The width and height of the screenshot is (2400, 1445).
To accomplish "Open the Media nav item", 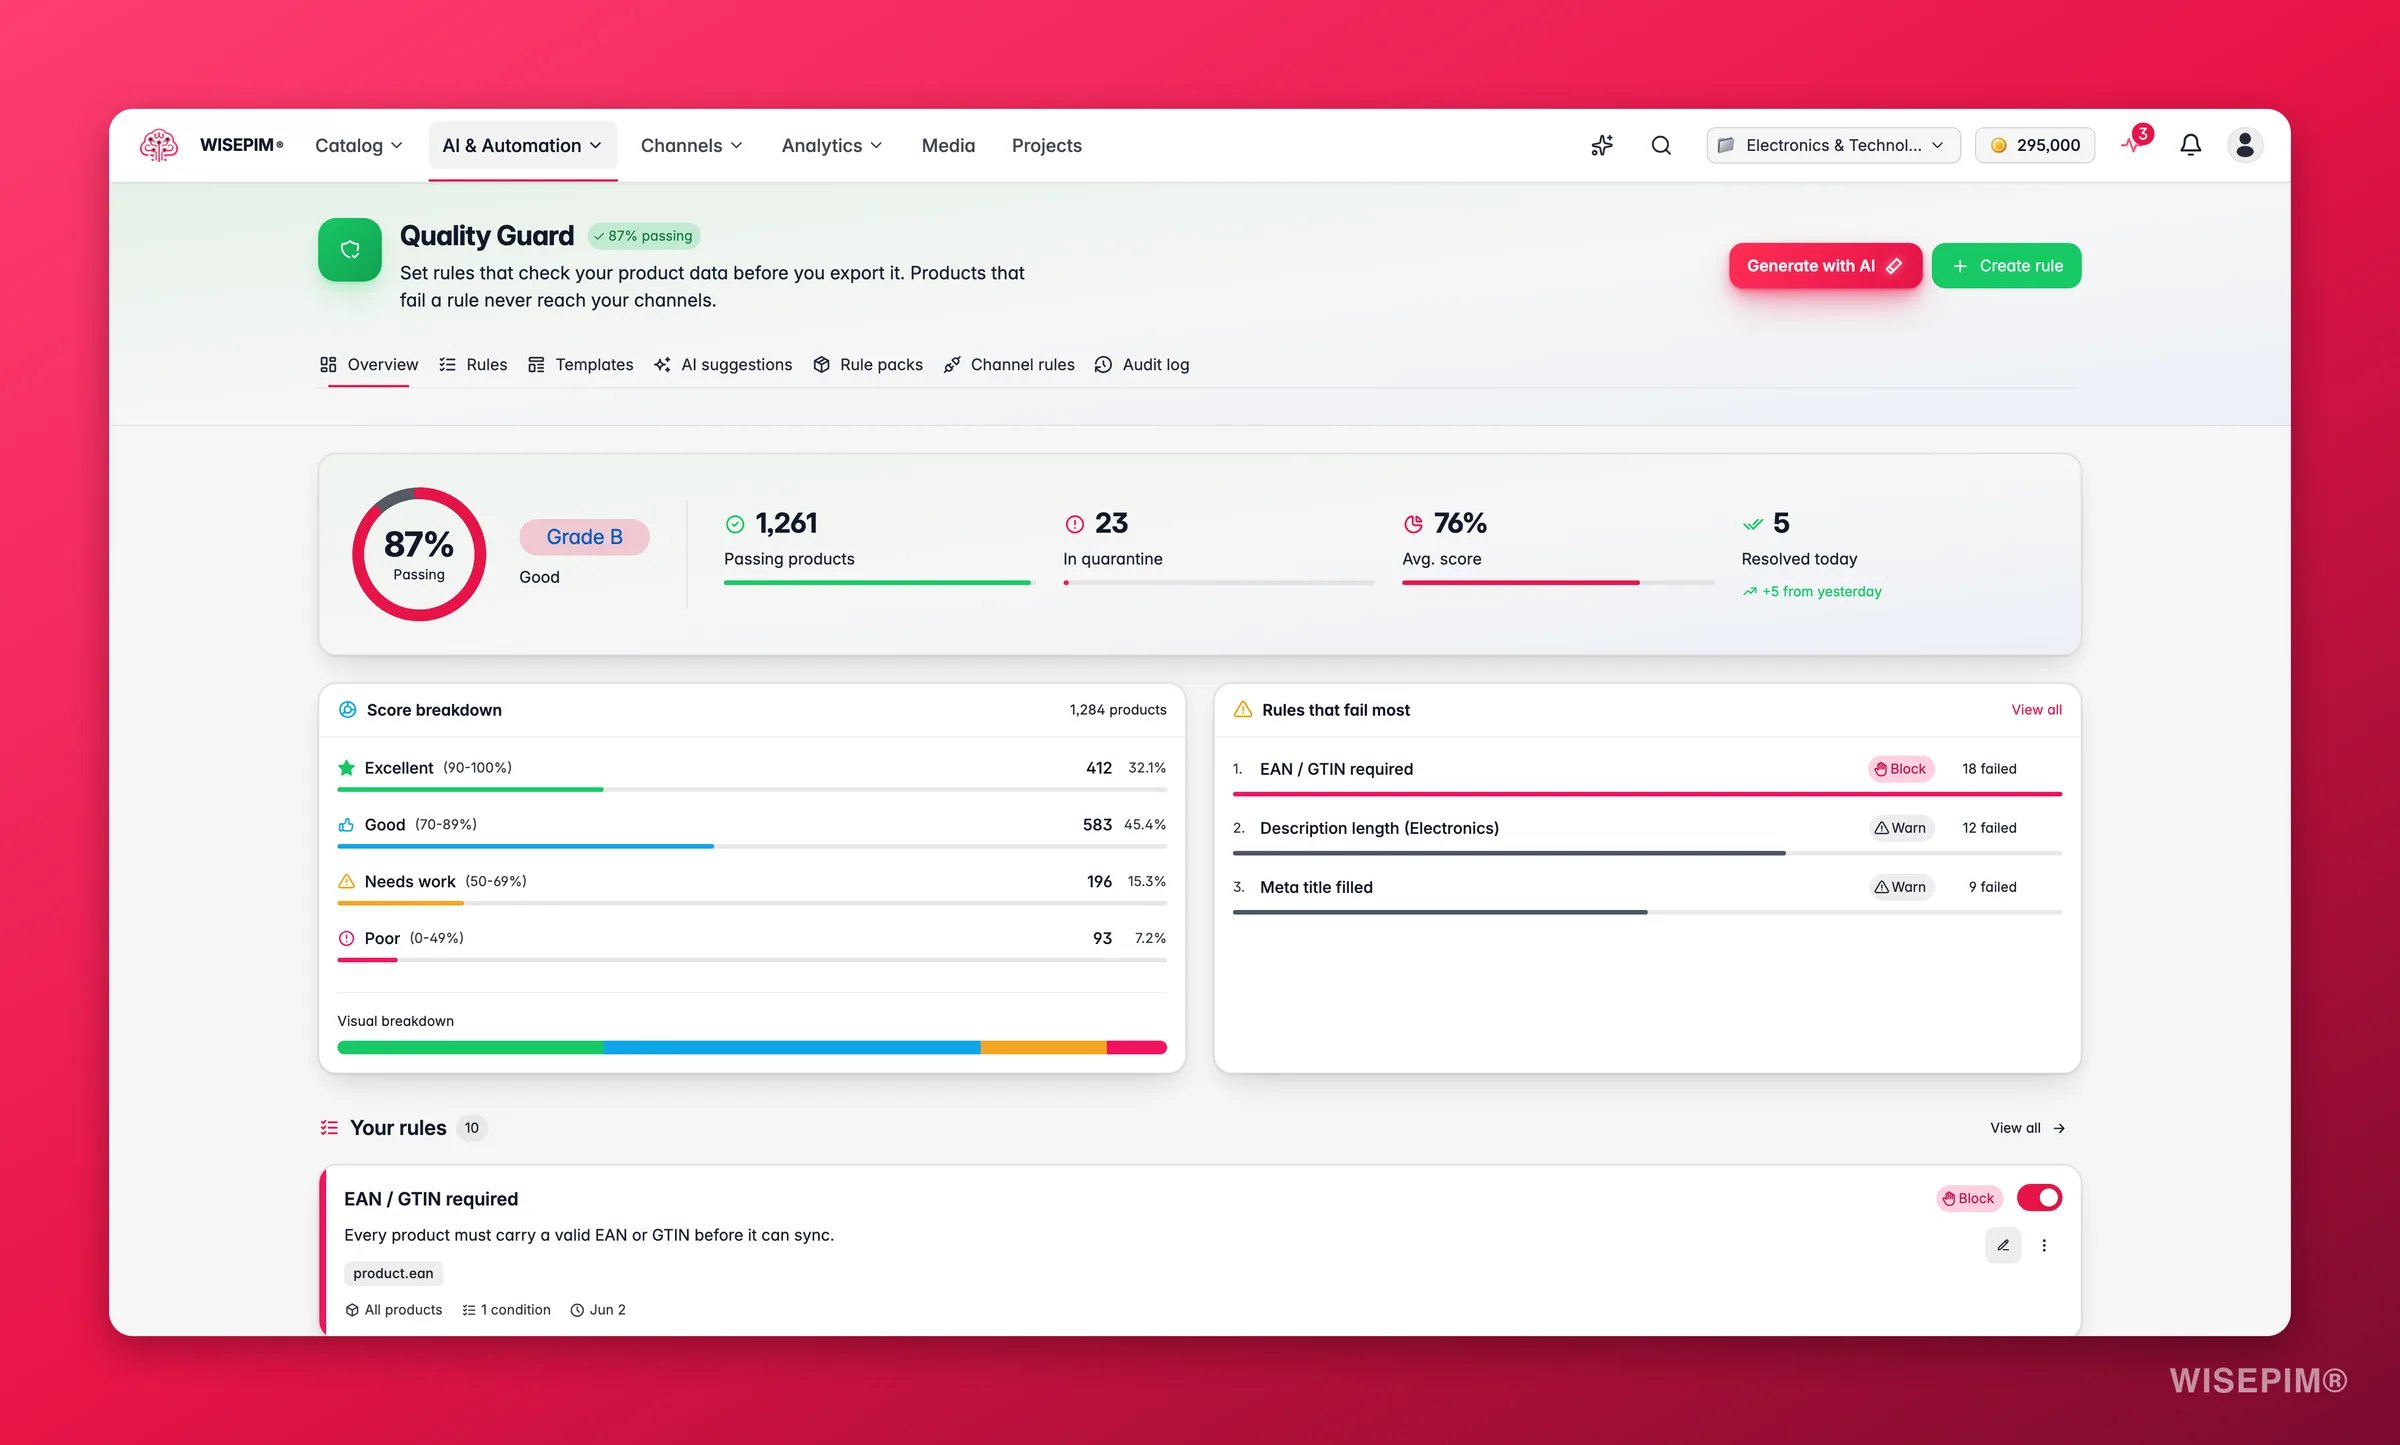I will click(948, 145).
